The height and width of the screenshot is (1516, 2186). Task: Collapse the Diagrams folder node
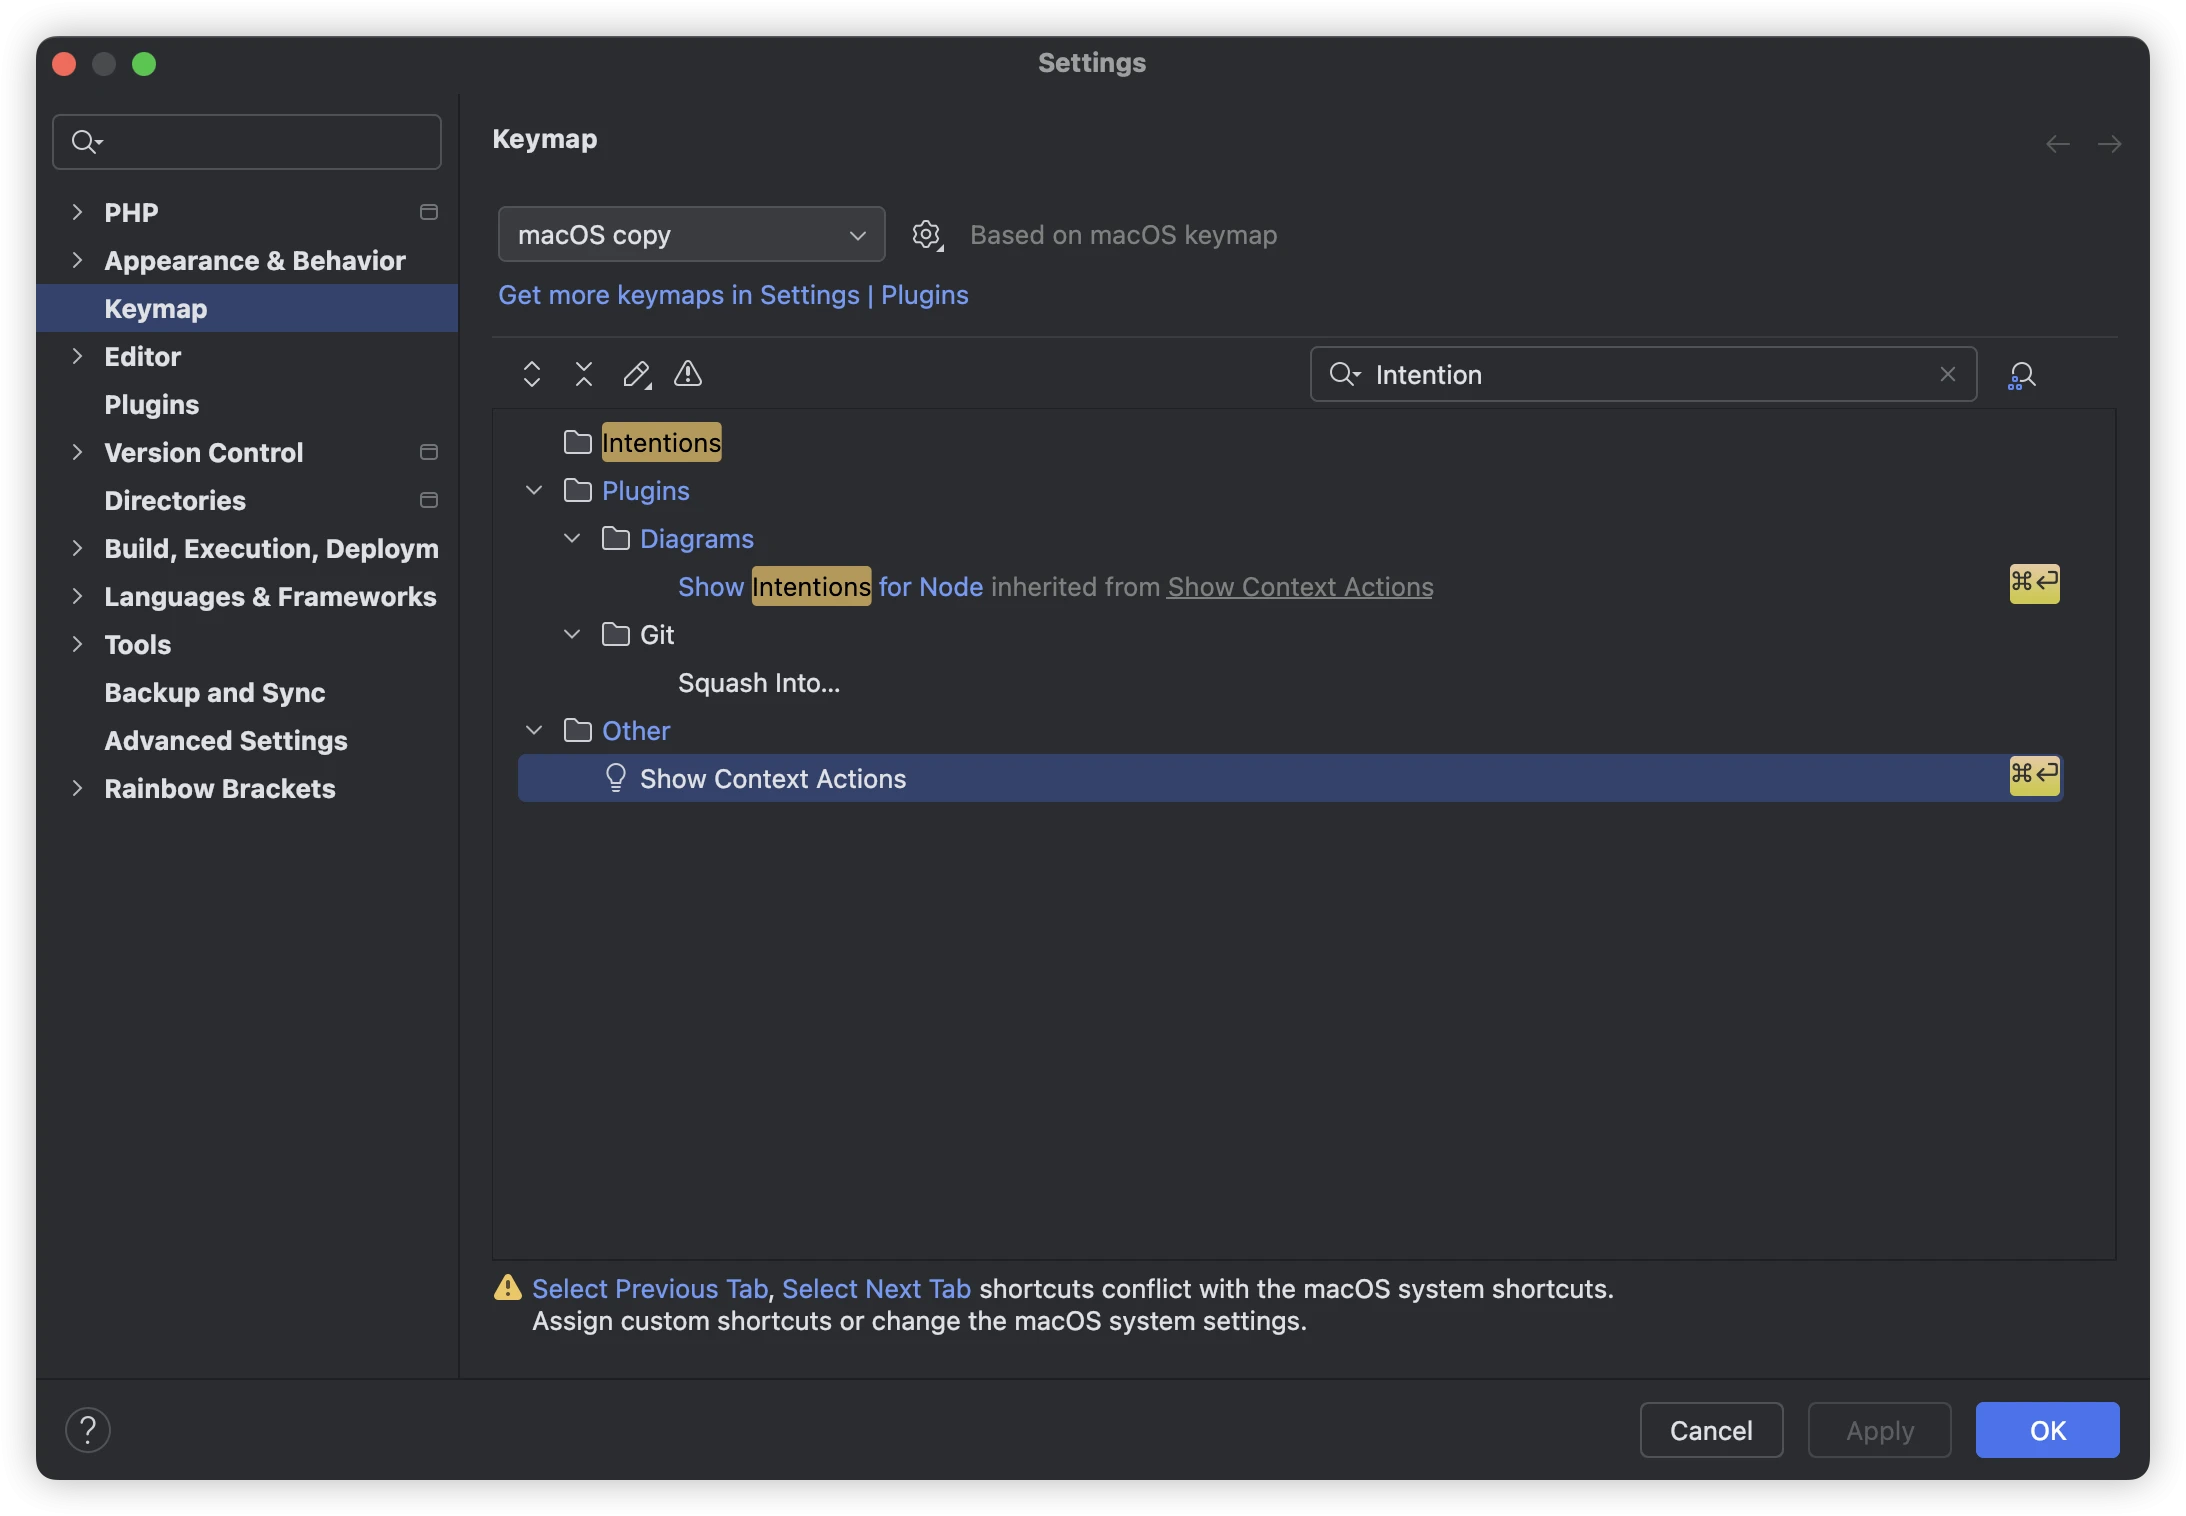572,538
